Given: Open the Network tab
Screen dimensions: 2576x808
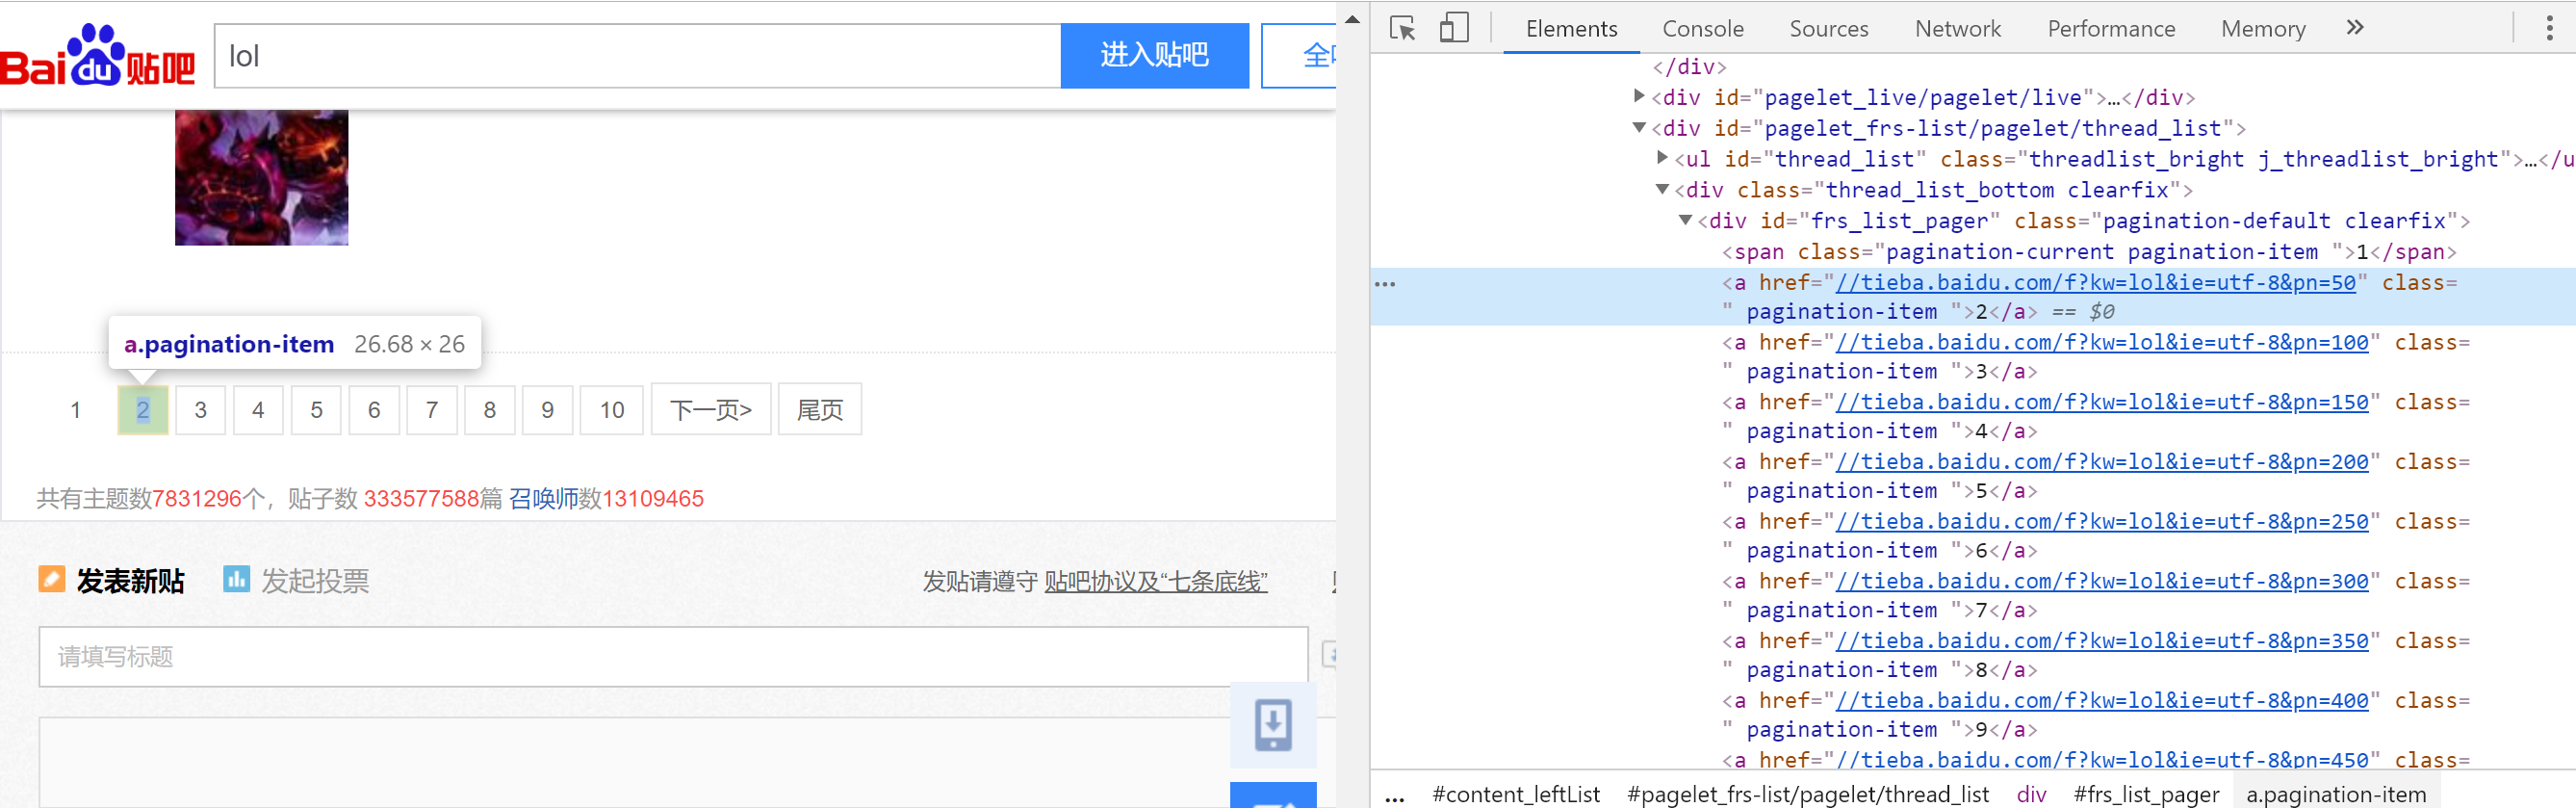Looking at the screenshot, I should coord(1957,29).
